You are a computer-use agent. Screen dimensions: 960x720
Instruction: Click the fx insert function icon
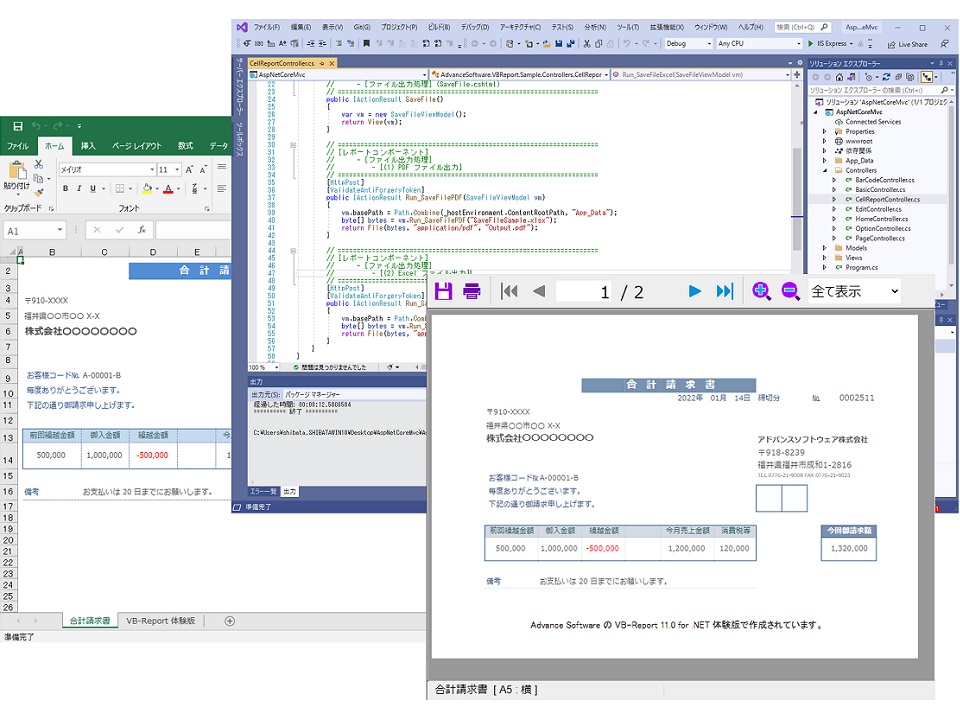tap(141, 230)
